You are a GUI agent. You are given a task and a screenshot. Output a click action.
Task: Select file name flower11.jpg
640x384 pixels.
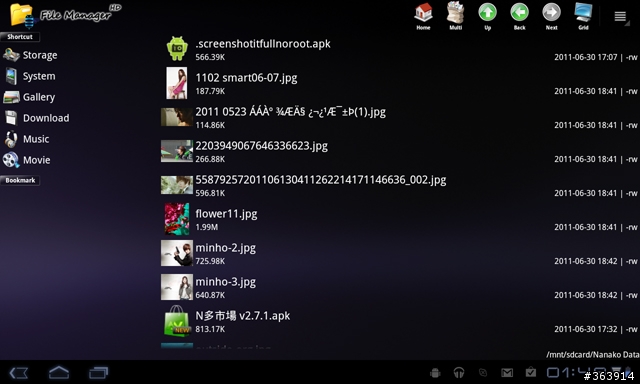pyautogui.click(x=226, y=214)
